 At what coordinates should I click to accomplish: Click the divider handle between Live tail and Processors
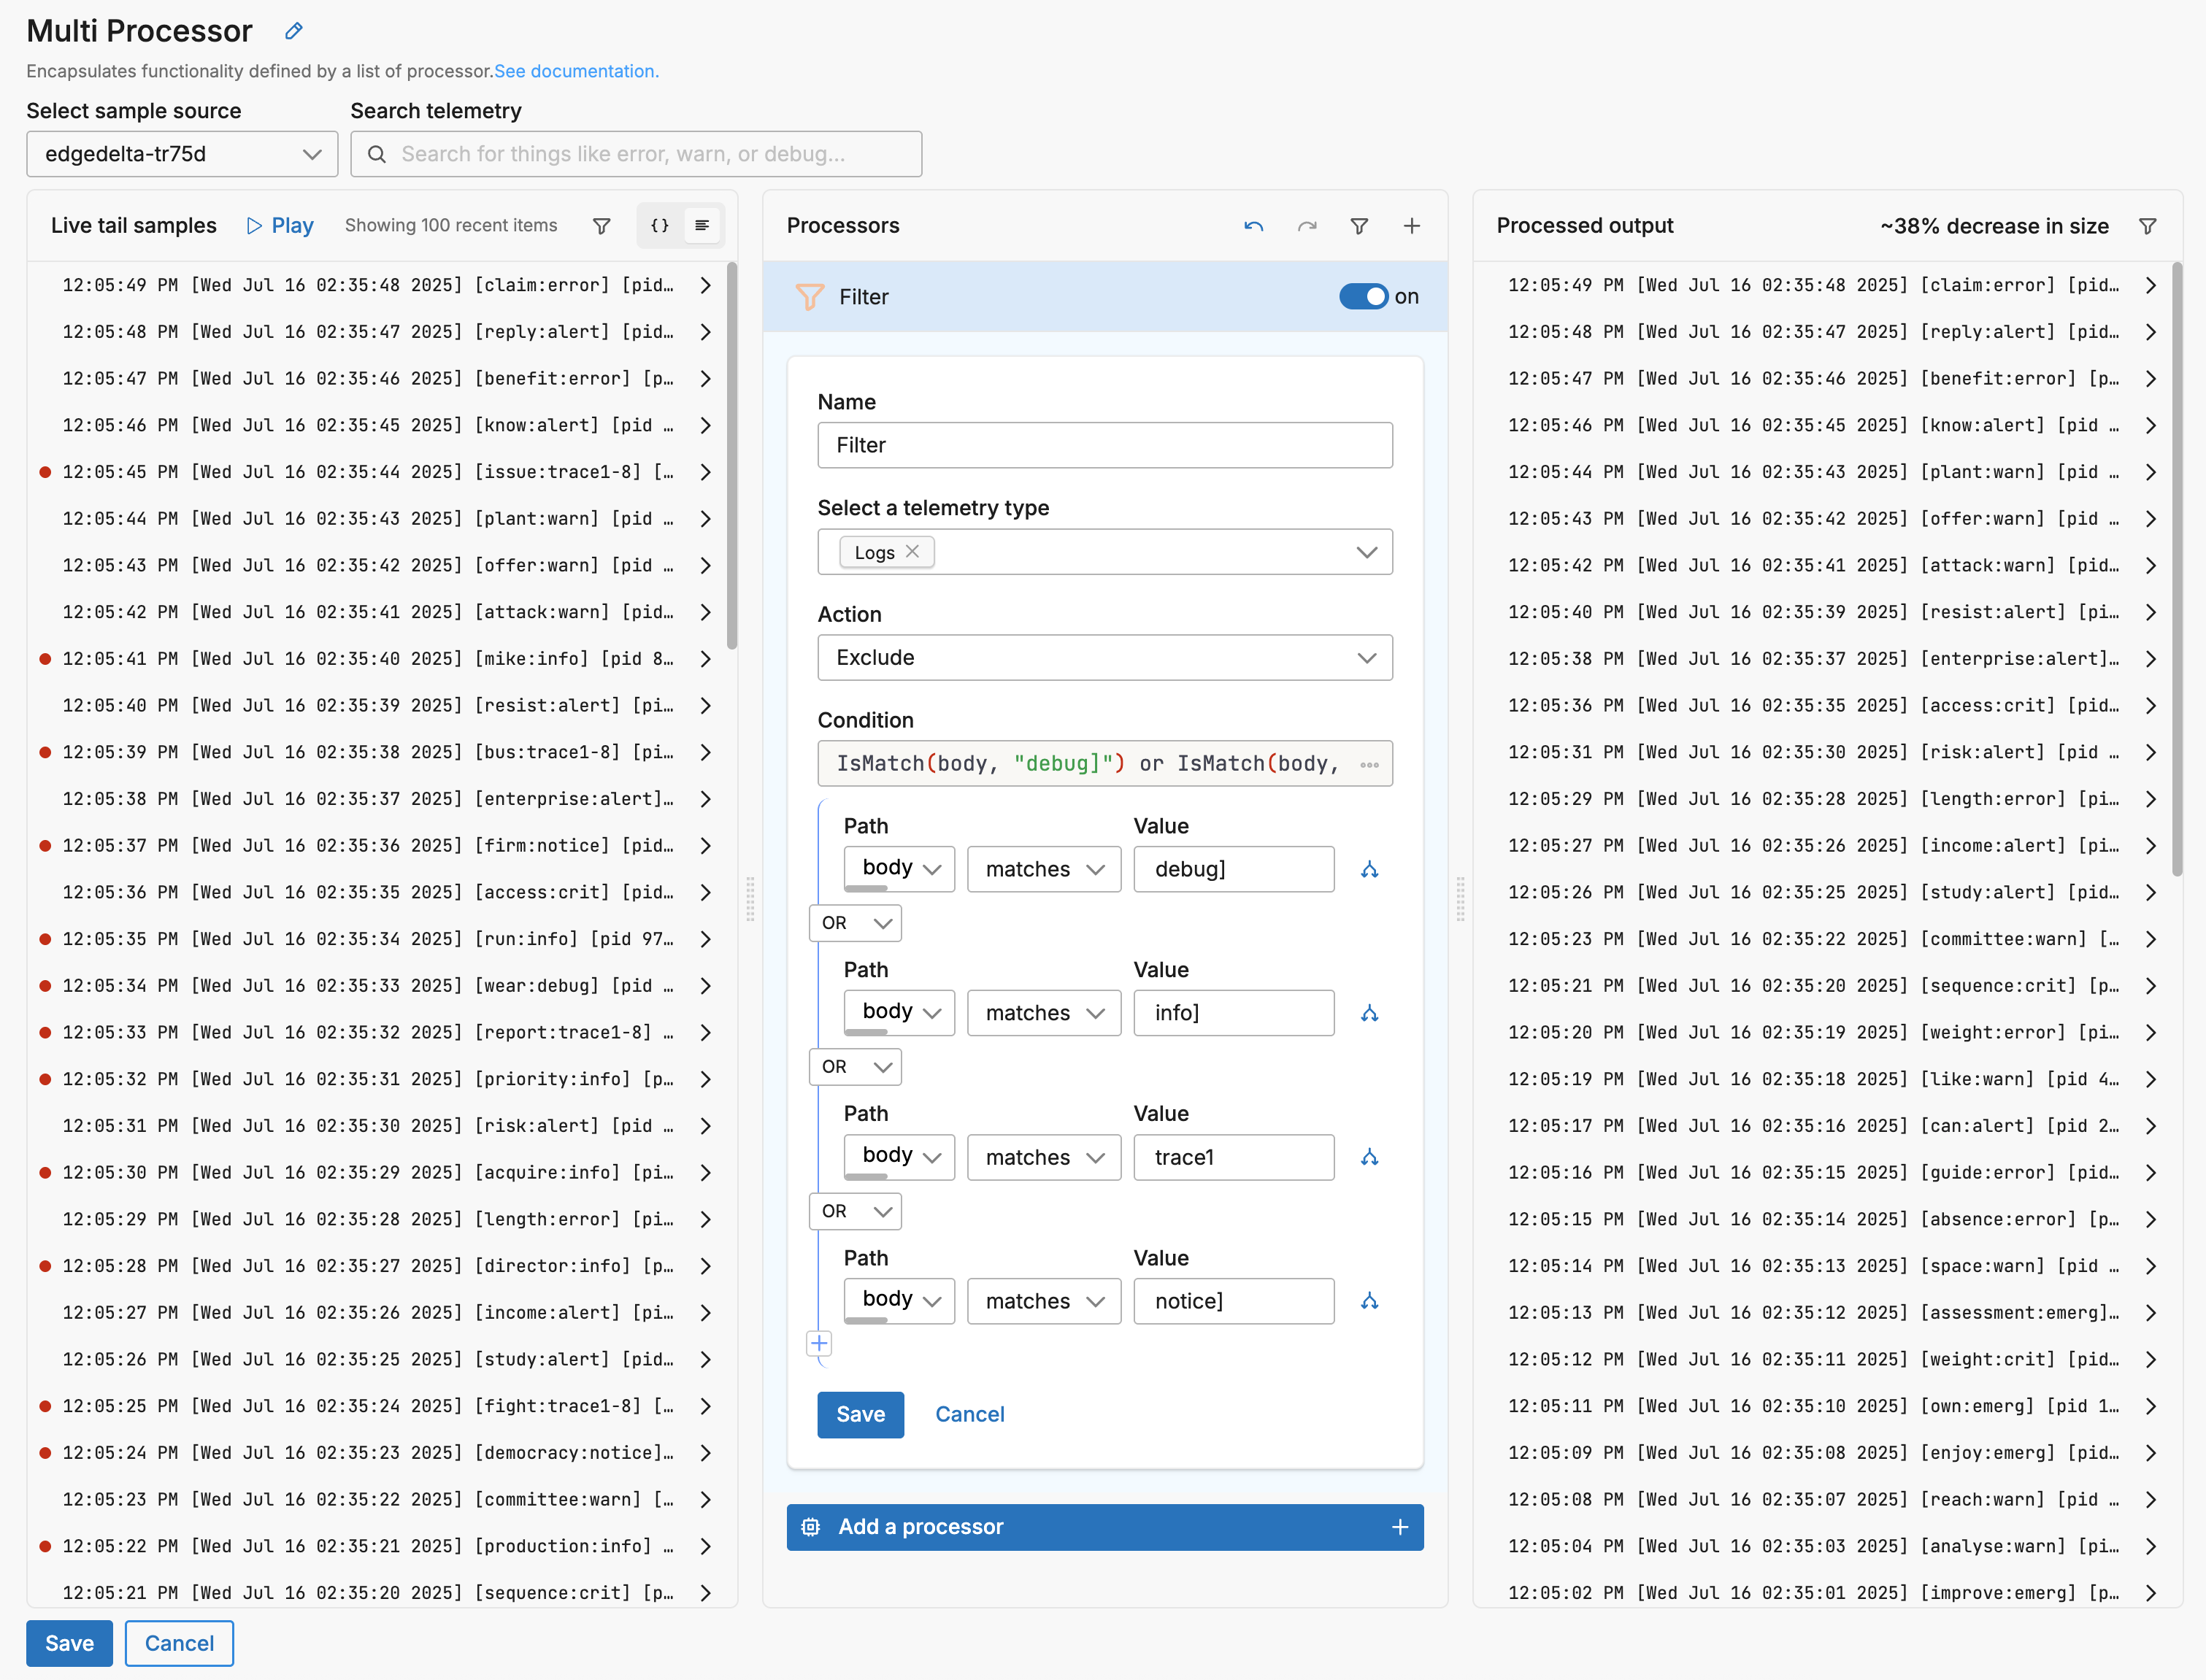(x=750, y=898)
